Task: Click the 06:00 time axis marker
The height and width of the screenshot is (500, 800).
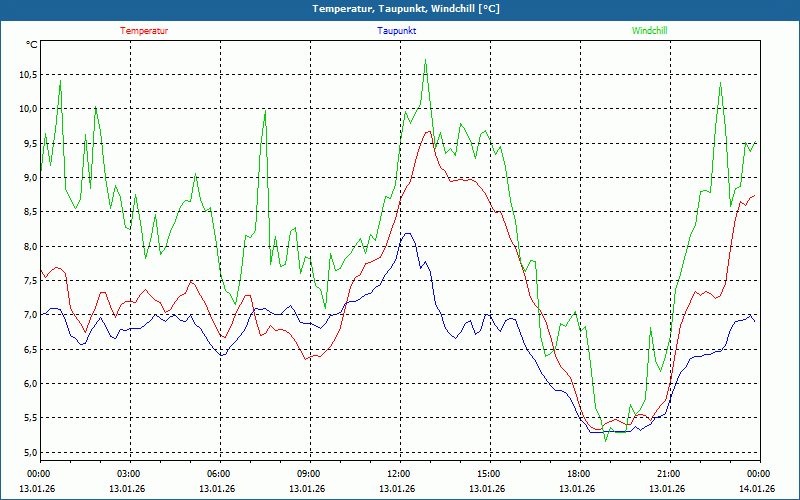Action: point(219,474)
